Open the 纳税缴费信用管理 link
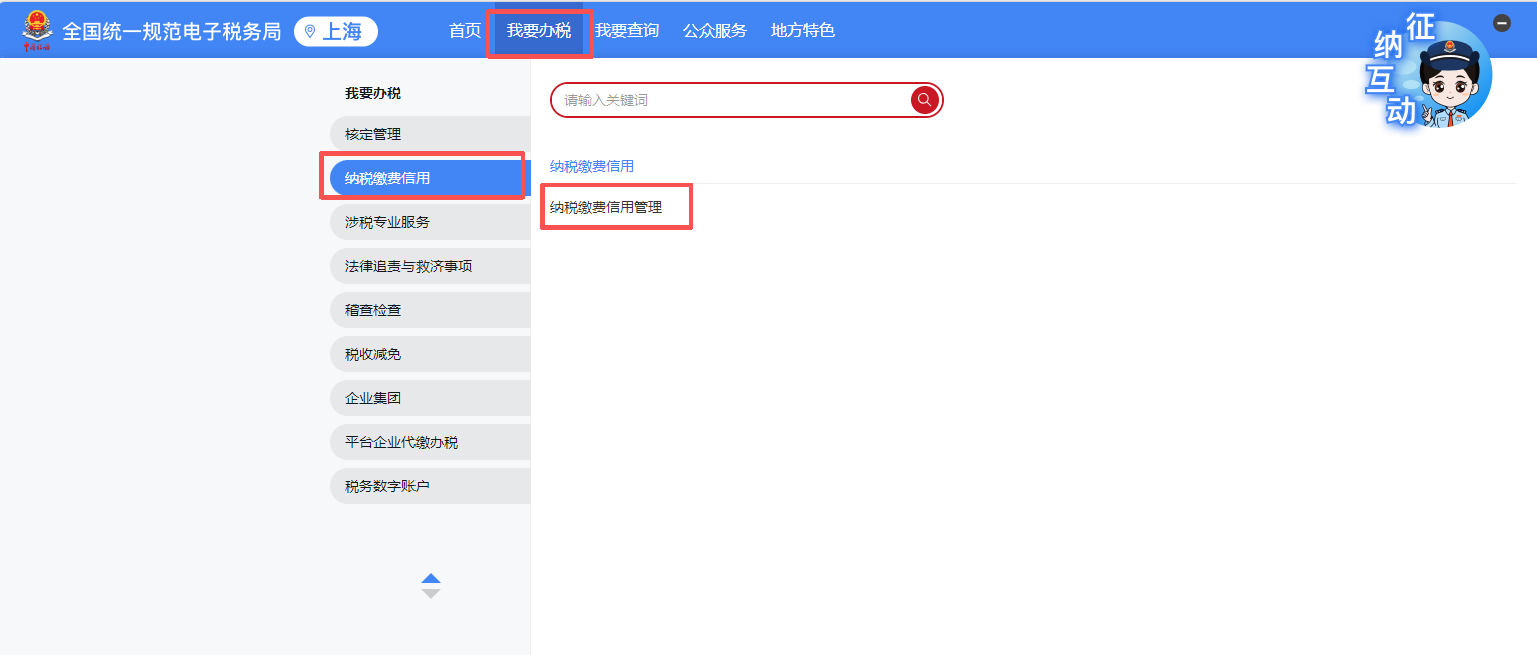1537x655 pixels. tap(606, 208)
